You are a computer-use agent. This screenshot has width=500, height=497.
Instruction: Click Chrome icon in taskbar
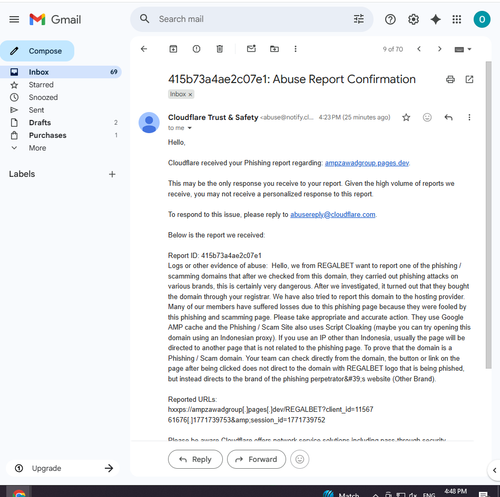coord(19,493)
